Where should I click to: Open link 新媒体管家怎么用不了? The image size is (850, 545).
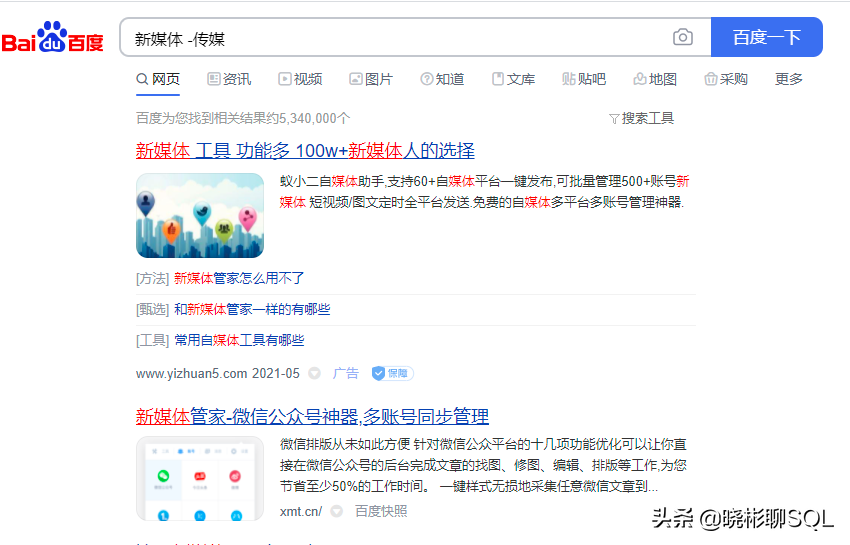[x=239, y=278]
